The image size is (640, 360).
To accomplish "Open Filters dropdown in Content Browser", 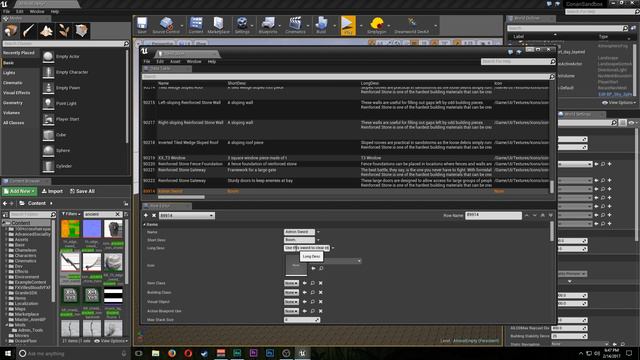I will [x=71, y=214].
